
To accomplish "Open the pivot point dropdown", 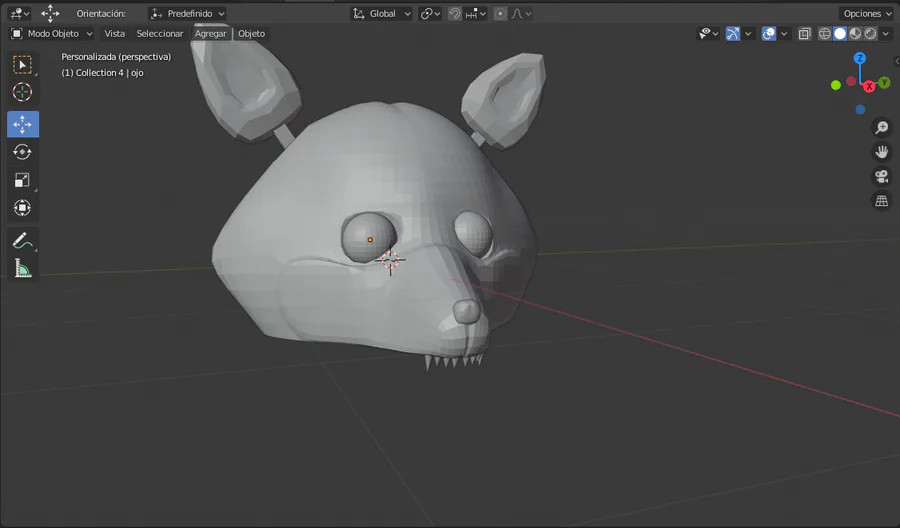I will (x=430, y=14).
